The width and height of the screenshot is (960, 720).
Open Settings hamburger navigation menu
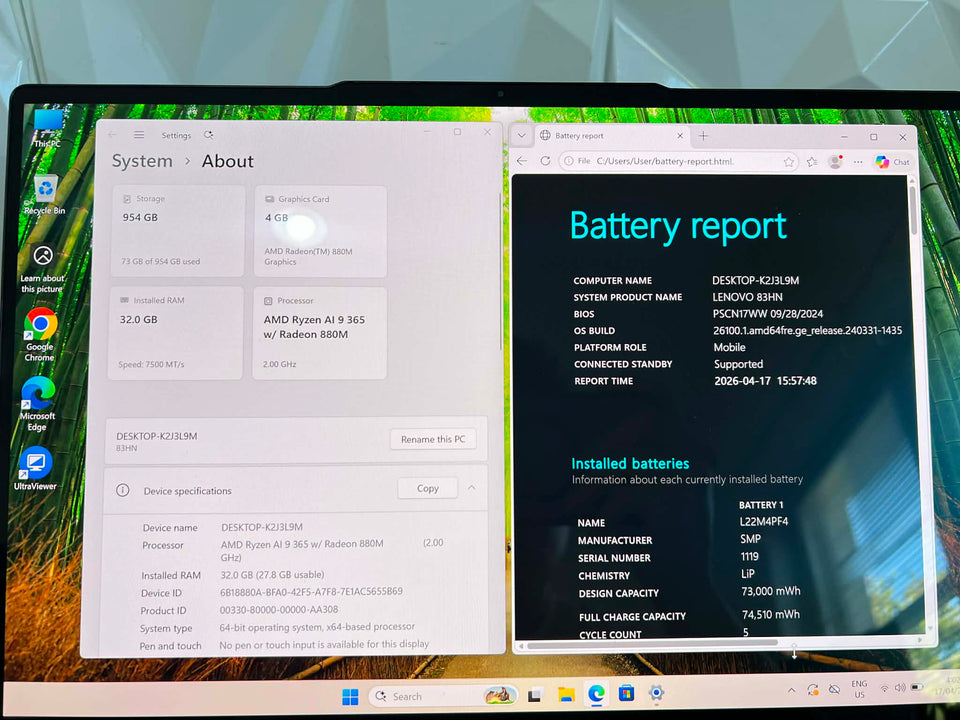(x=139, y=135)
